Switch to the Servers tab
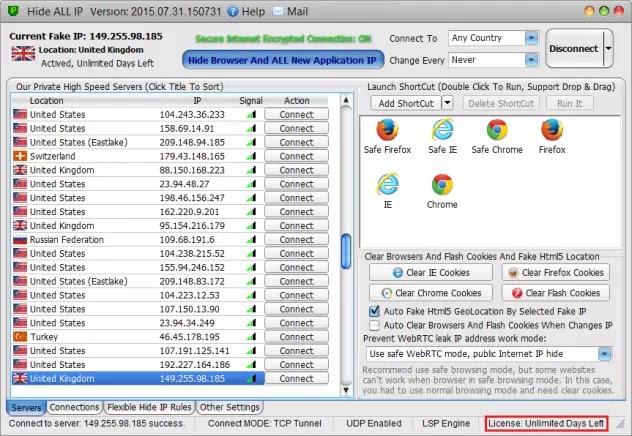The width and height of the screenshot is (632, 436). click(26, 408)
